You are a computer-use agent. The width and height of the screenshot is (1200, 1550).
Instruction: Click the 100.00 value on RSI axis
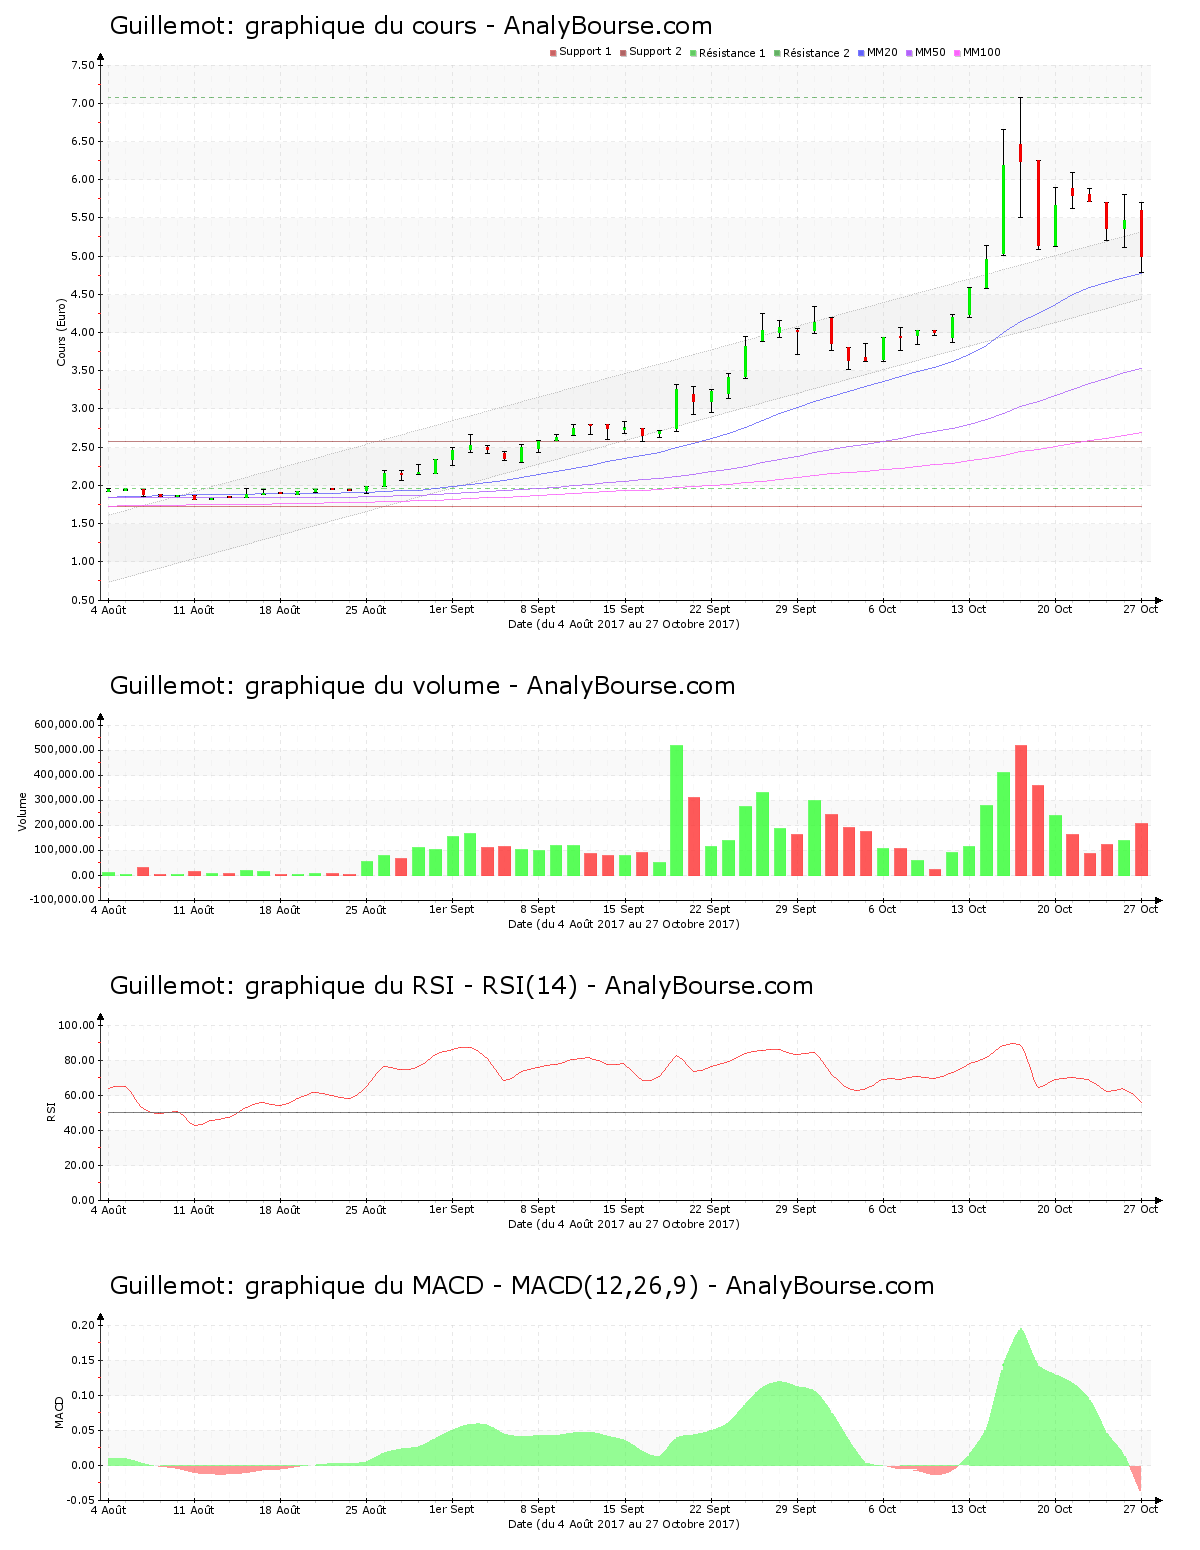76,1025
